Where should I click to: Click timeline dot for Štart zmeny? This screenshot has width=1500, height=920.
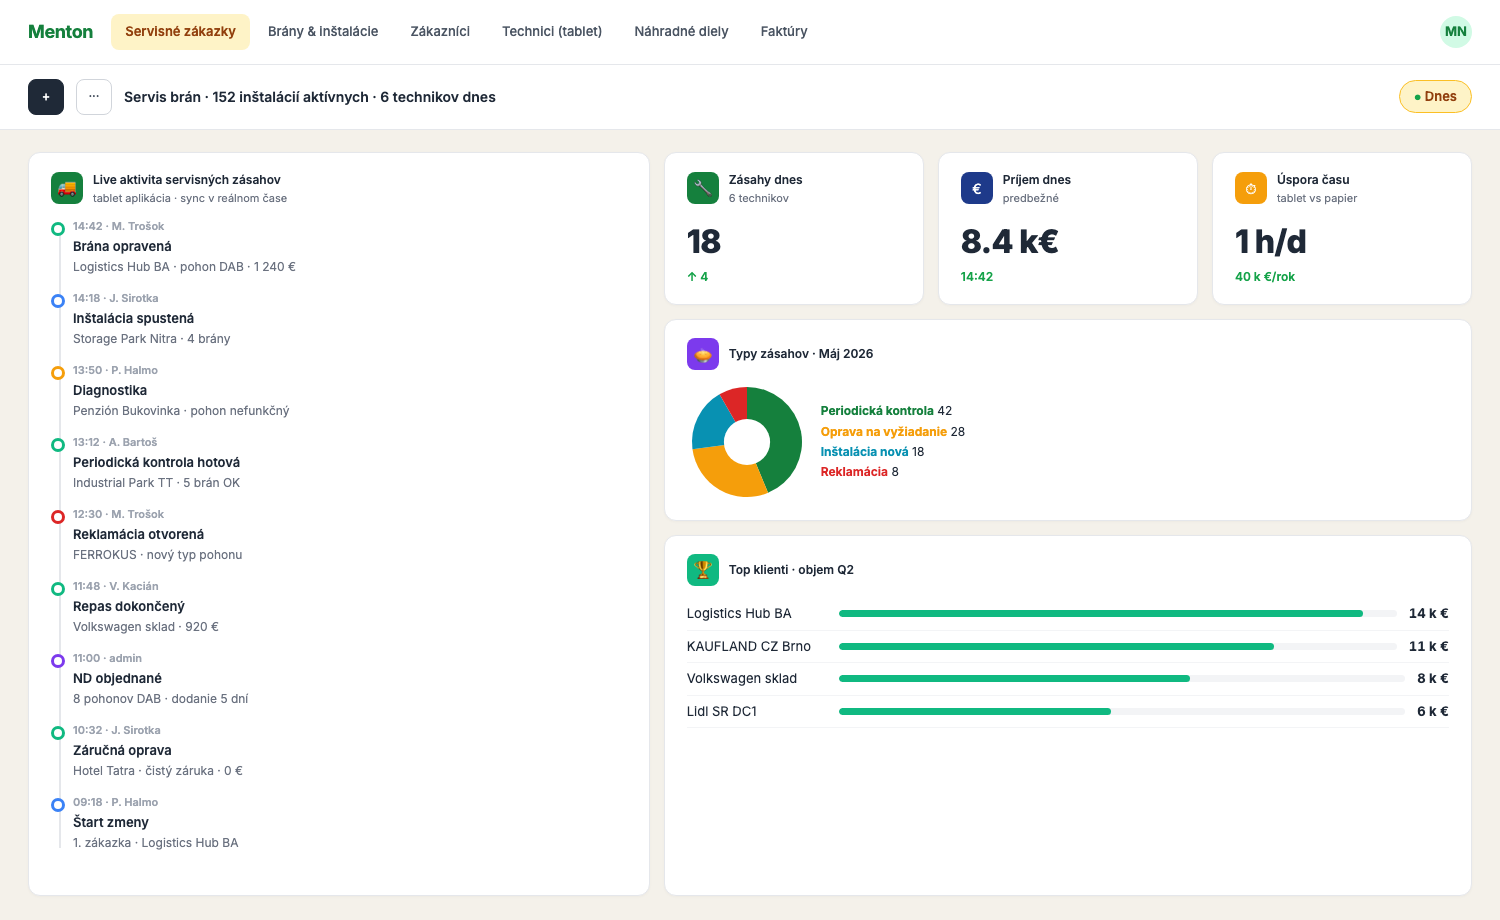click(x=58, y=805)
